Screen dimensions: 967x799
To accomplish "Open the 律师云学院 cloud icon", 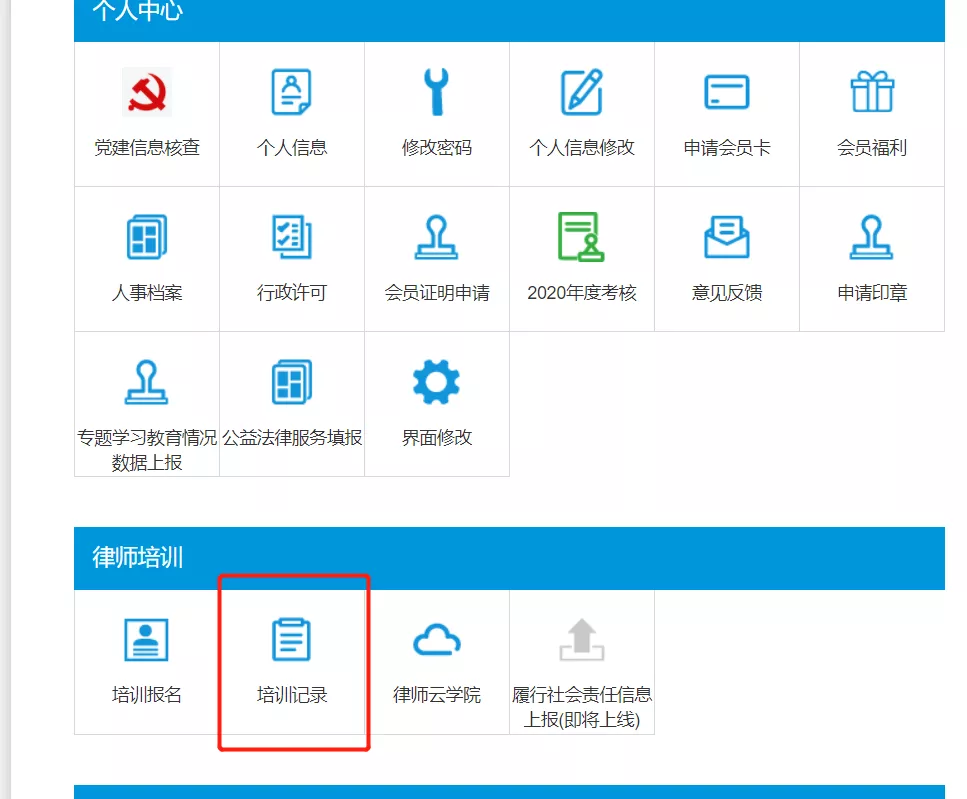I will (x=437, y=640).
